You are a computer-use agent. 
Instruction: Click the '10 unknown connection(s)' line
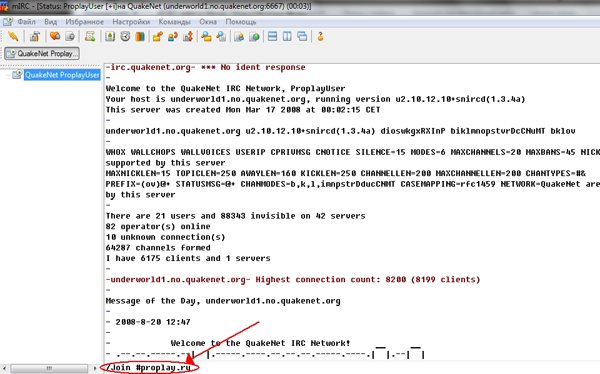click(165, 237)
